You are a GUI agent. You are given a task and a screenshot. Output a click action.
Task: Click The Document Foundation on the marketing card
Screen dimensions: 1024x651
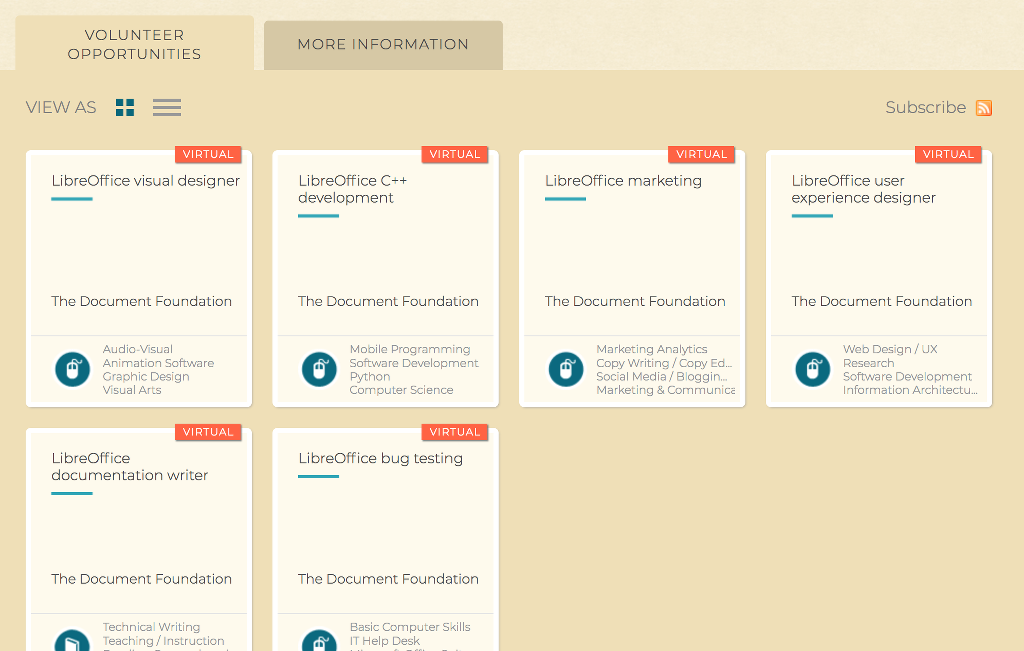[635, 301]
